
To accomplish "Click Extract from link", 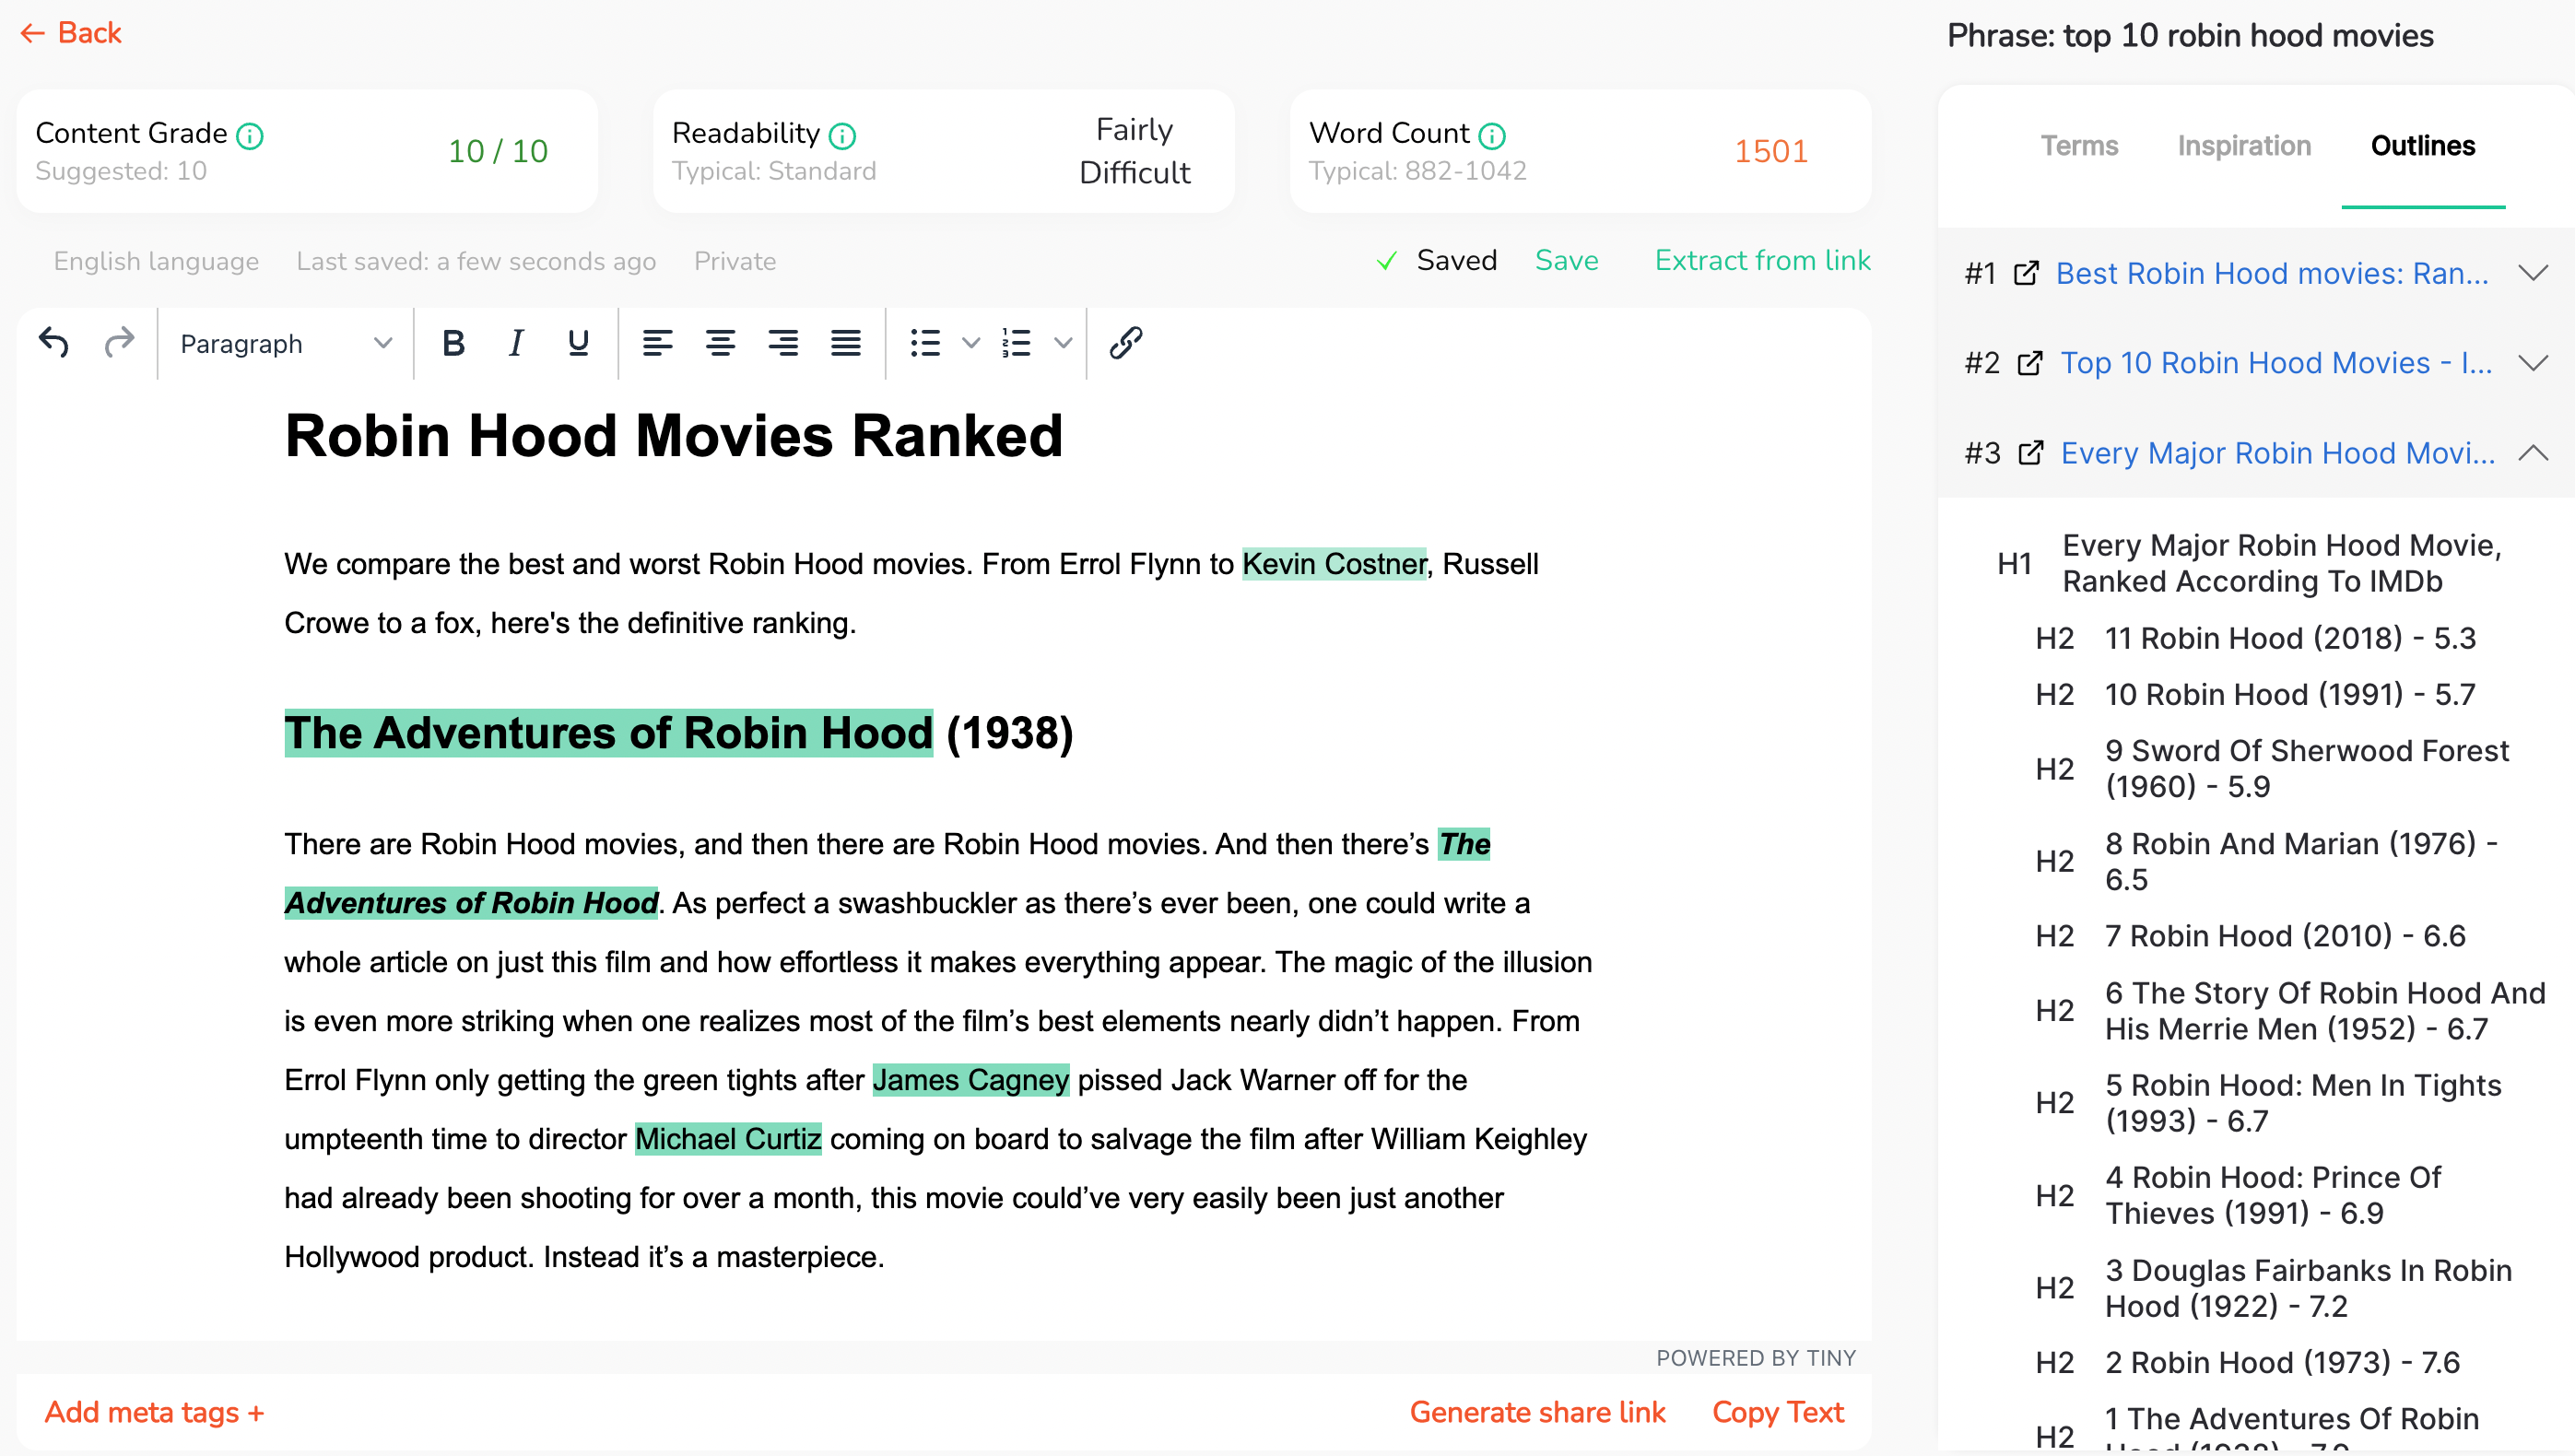I will 1762,260.
